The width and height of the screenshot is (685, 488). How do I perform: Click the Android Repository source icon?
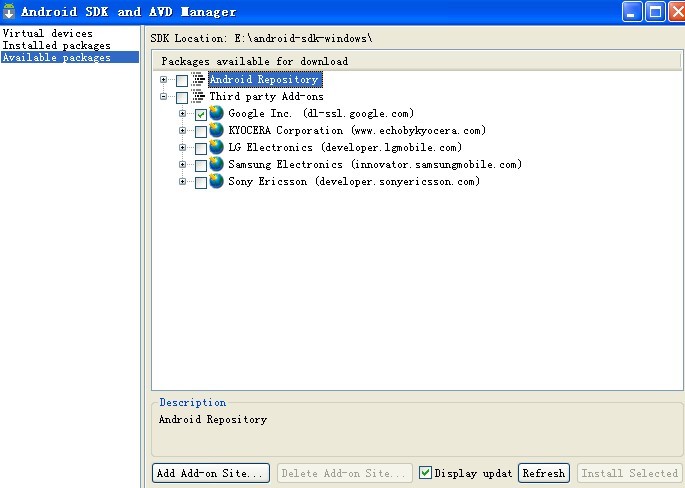(x=198, y=79)
